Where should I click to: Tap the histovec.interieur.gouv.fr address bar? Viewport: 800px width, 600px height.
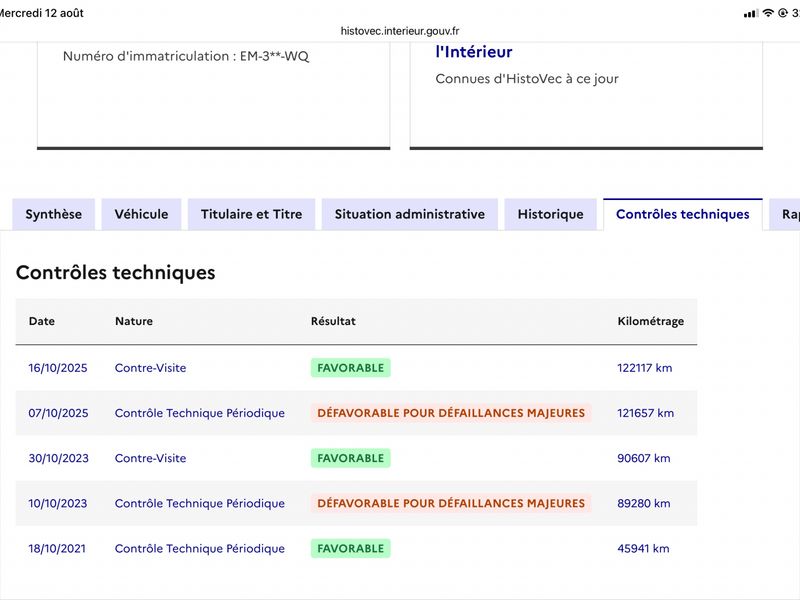(400, 31)
